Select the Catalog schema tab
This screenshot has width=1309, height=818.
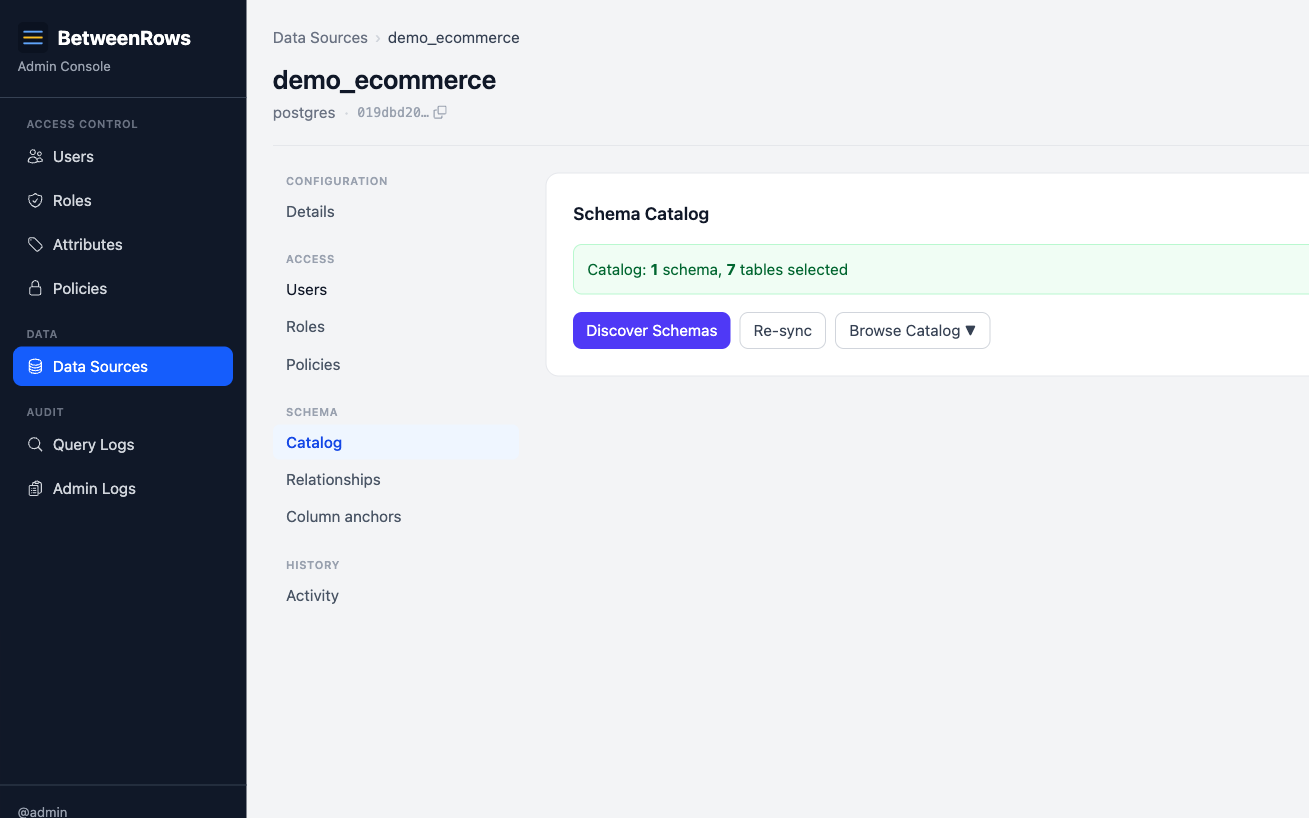coord(396,443)
